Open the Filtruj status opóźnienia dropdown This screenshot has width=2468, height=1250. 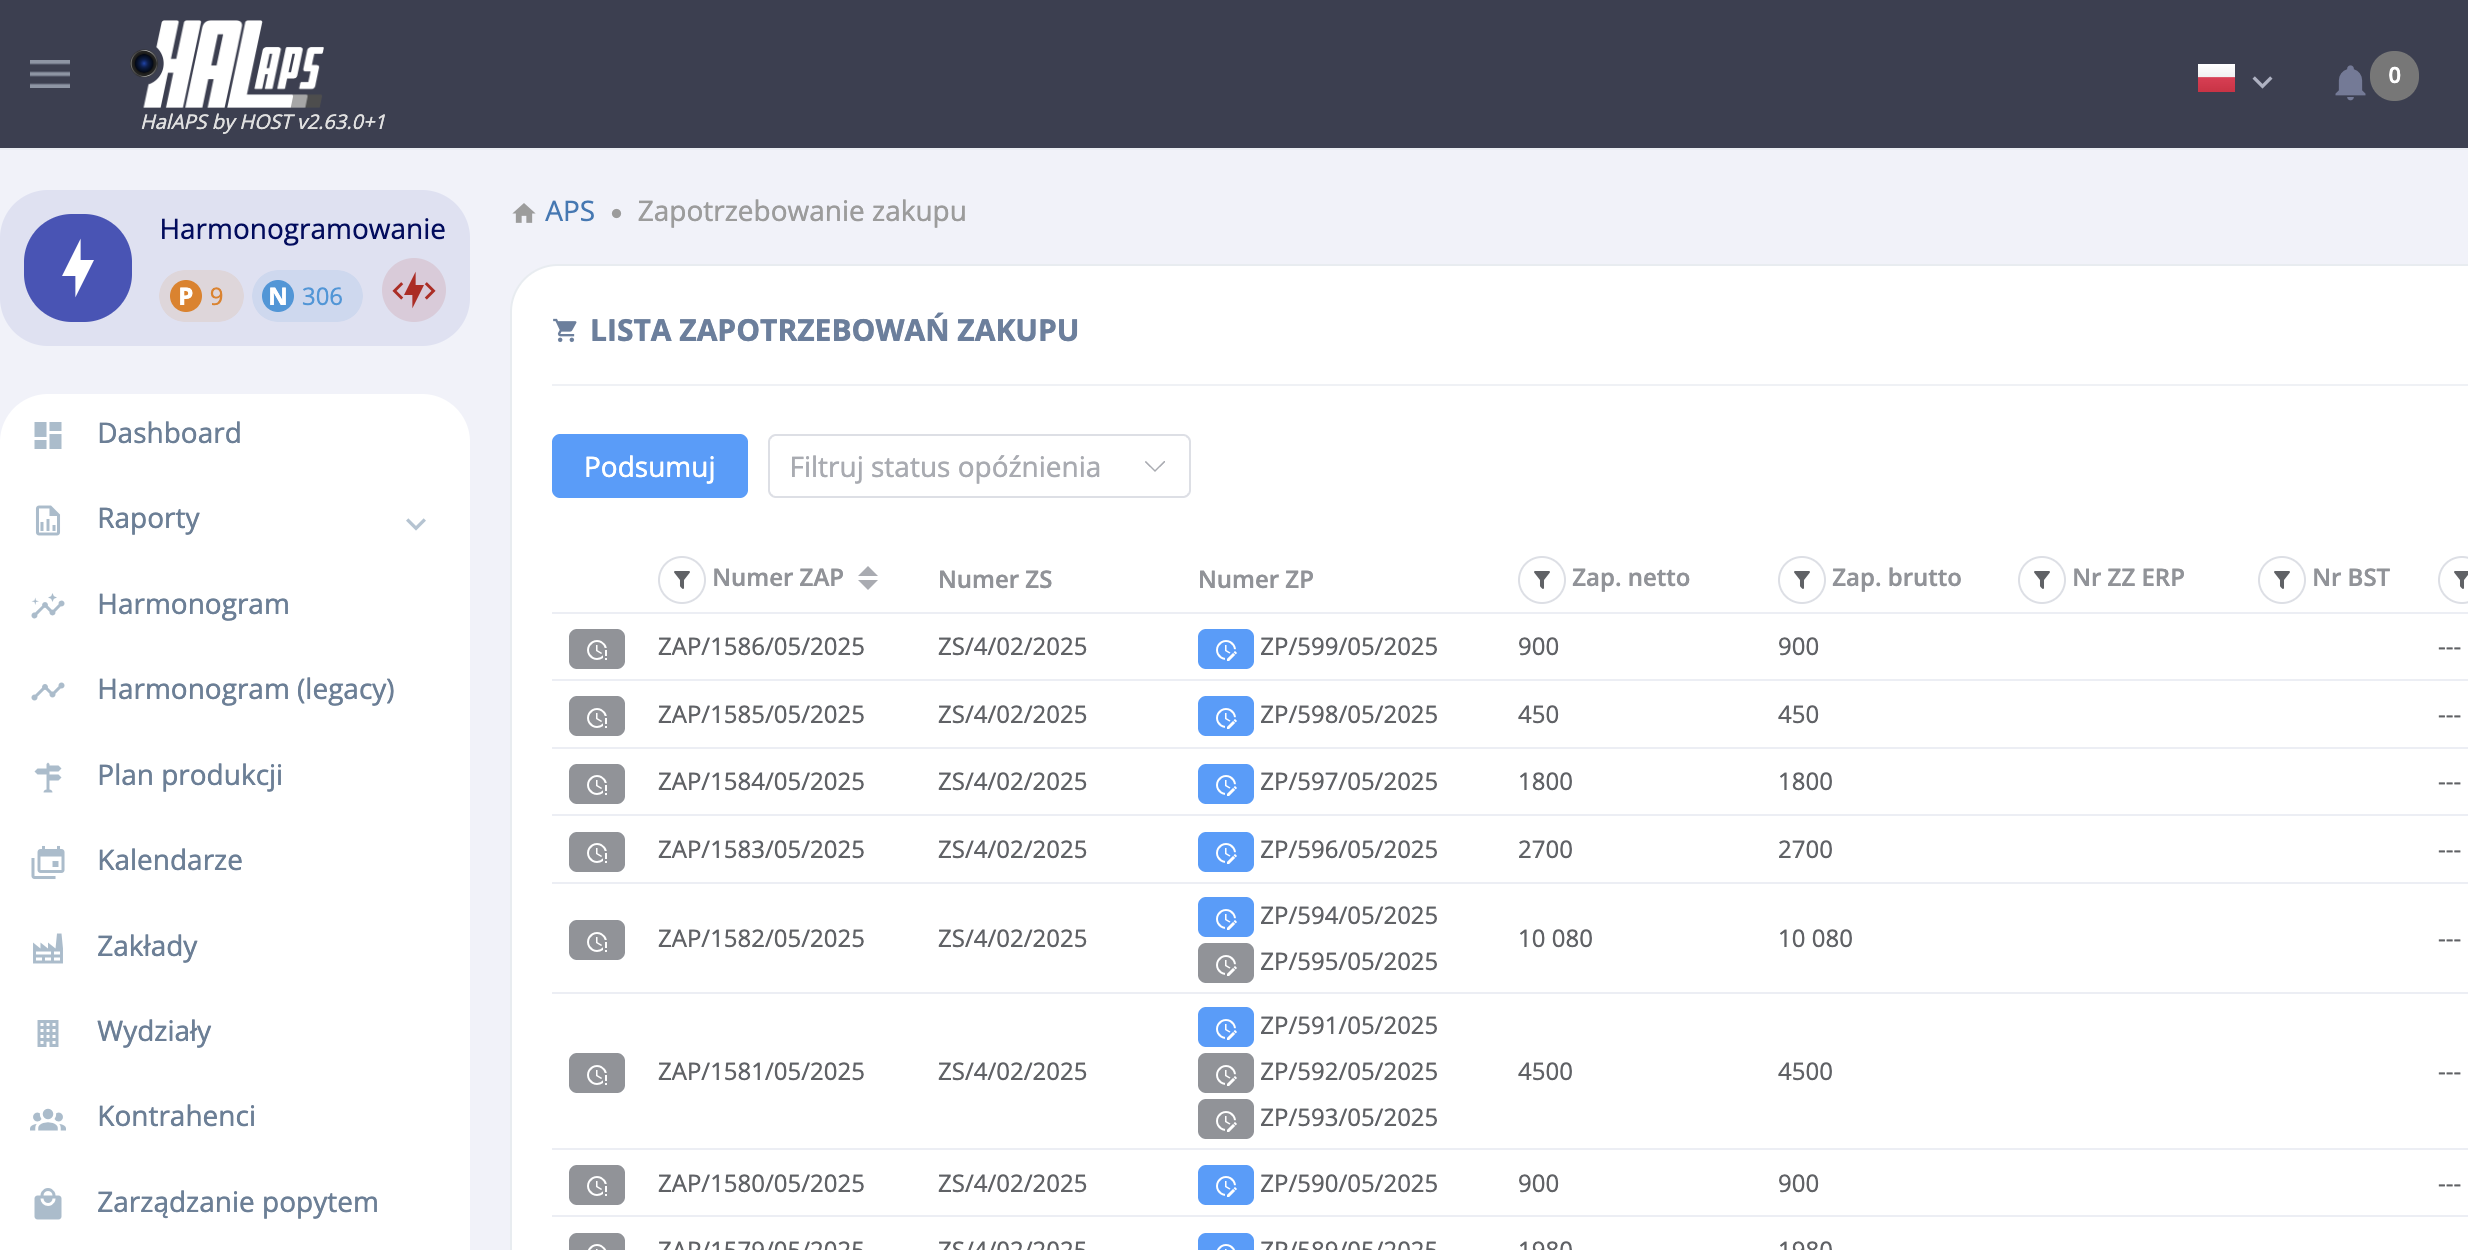(x=978, y=466)
